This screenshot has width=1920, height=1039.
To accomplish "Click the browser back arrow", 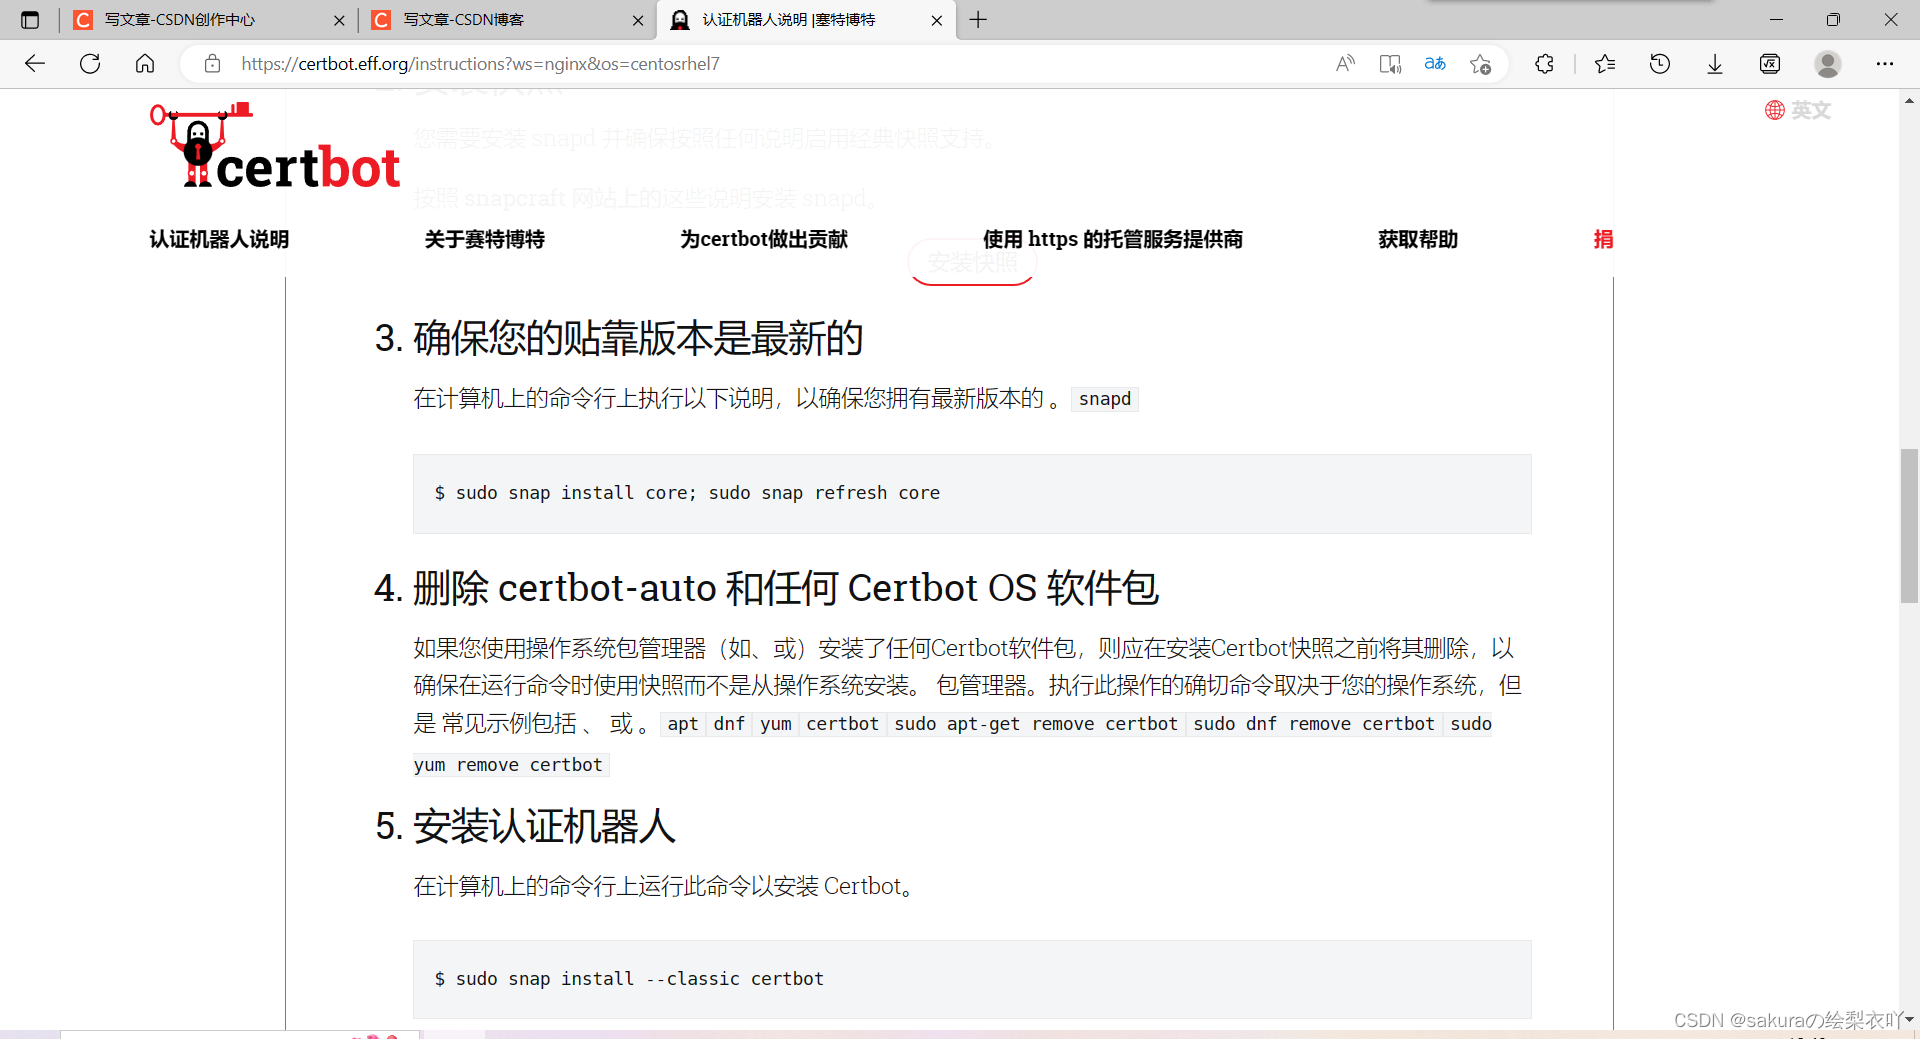I will 35,64.
